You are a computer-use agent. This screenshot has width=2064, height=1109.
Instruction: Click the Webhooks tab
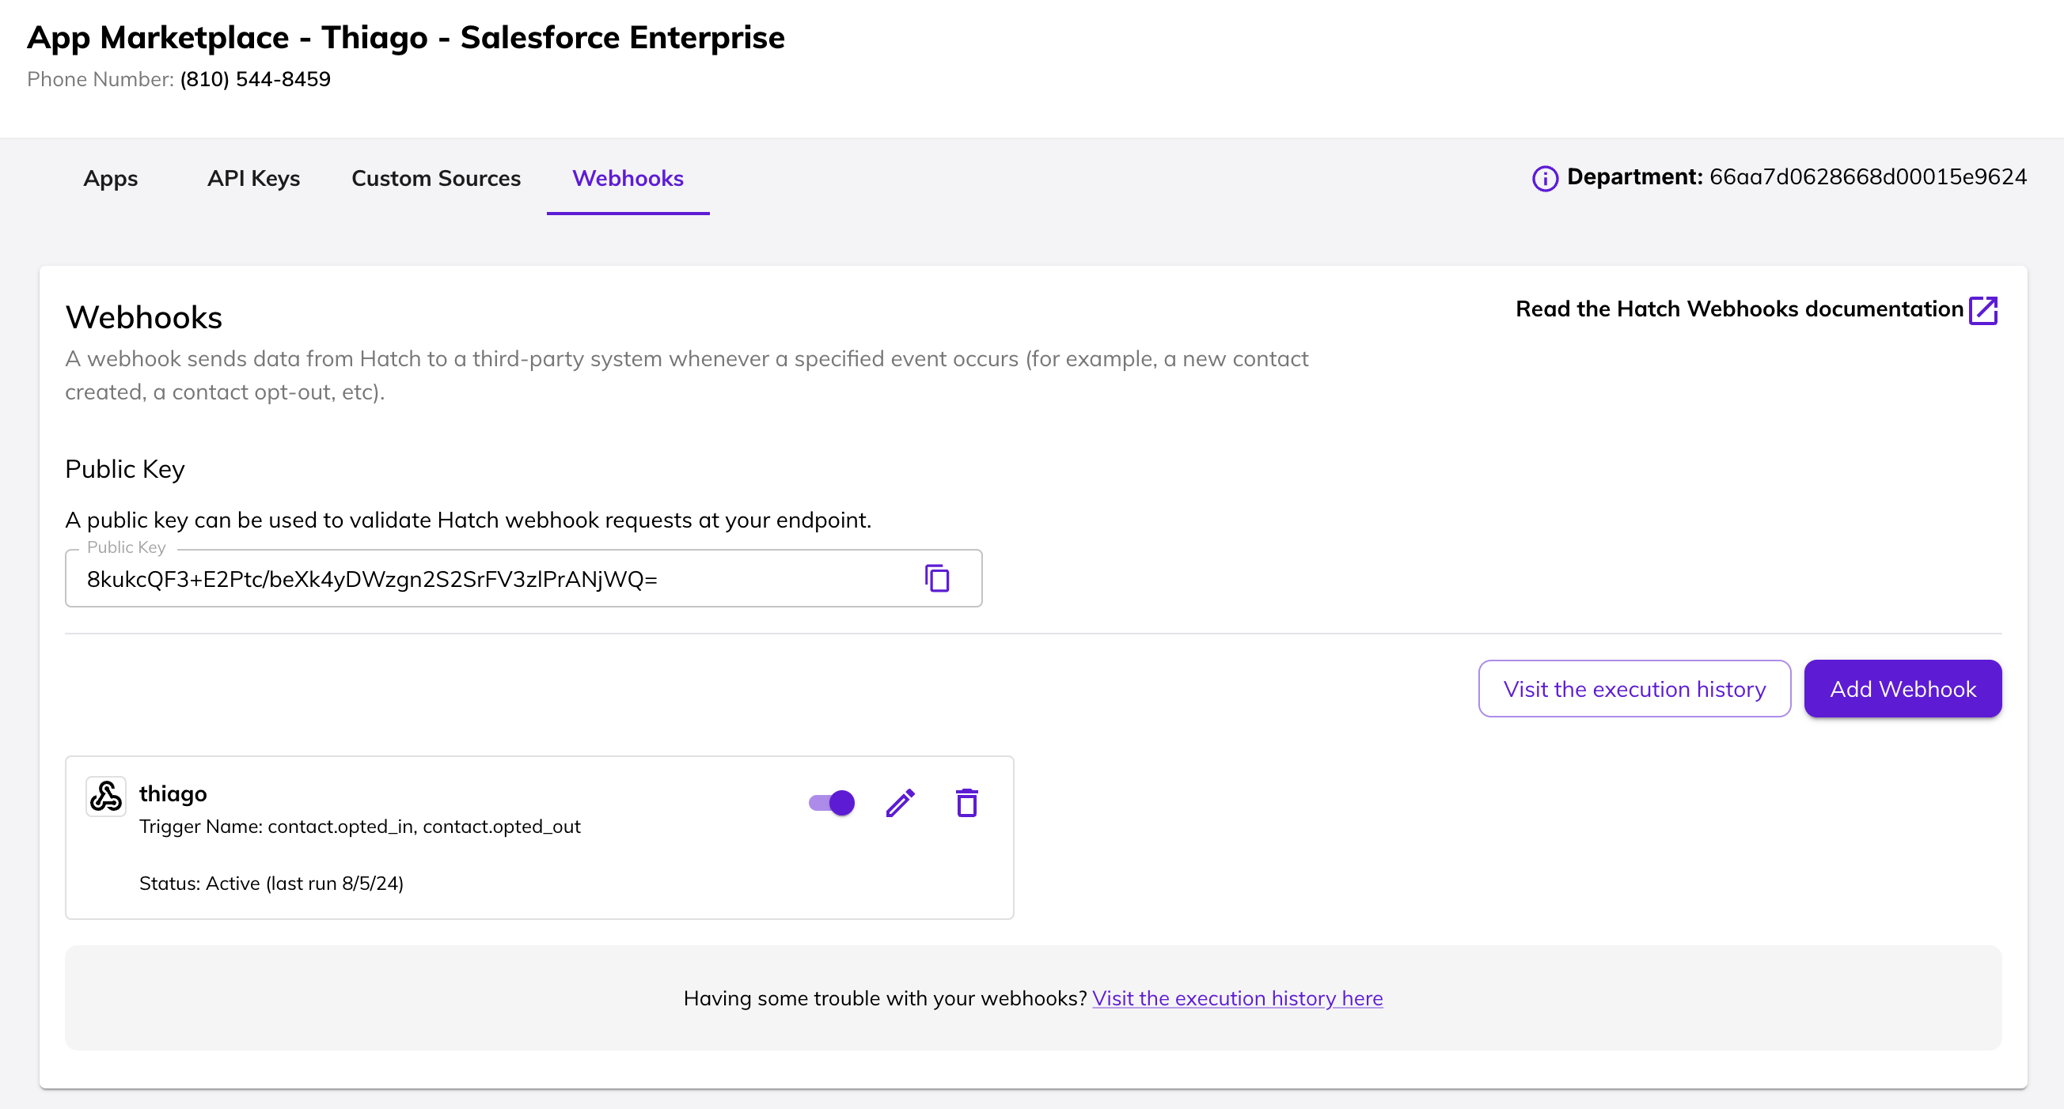[x=627, y=179]
